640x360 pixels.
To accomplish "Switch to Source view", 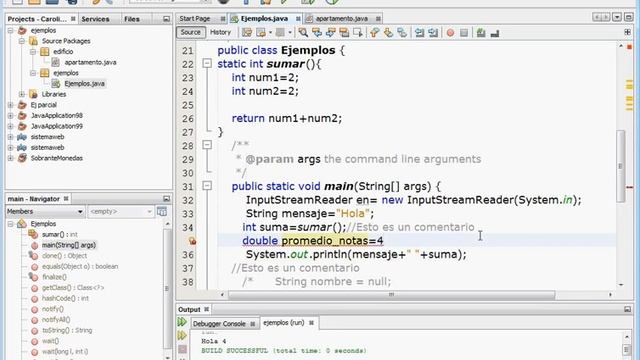I will 191,32.
